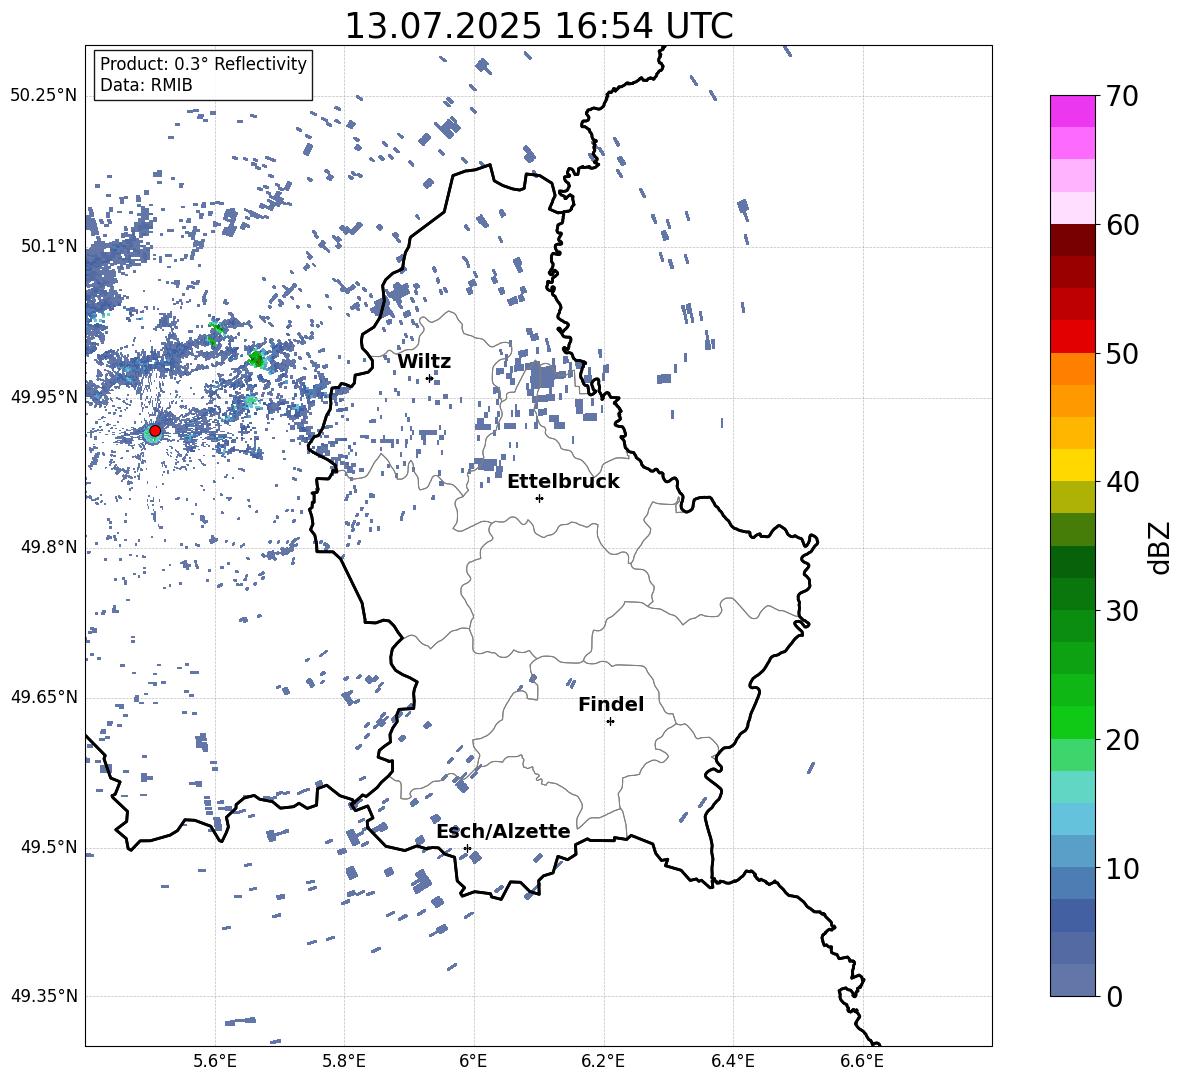Viewport: 1184px width, 1081px height.
Task: Click the 5.8°E longitude label
Action: tap(344, 1062)
